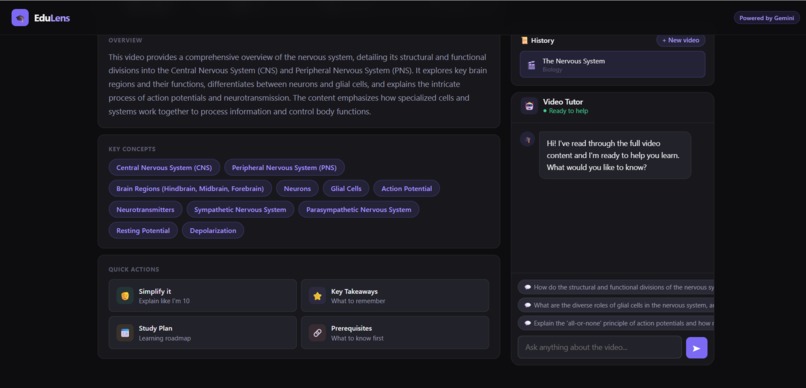Click the QUICK ACTIONS section label

tap(134, 269)
